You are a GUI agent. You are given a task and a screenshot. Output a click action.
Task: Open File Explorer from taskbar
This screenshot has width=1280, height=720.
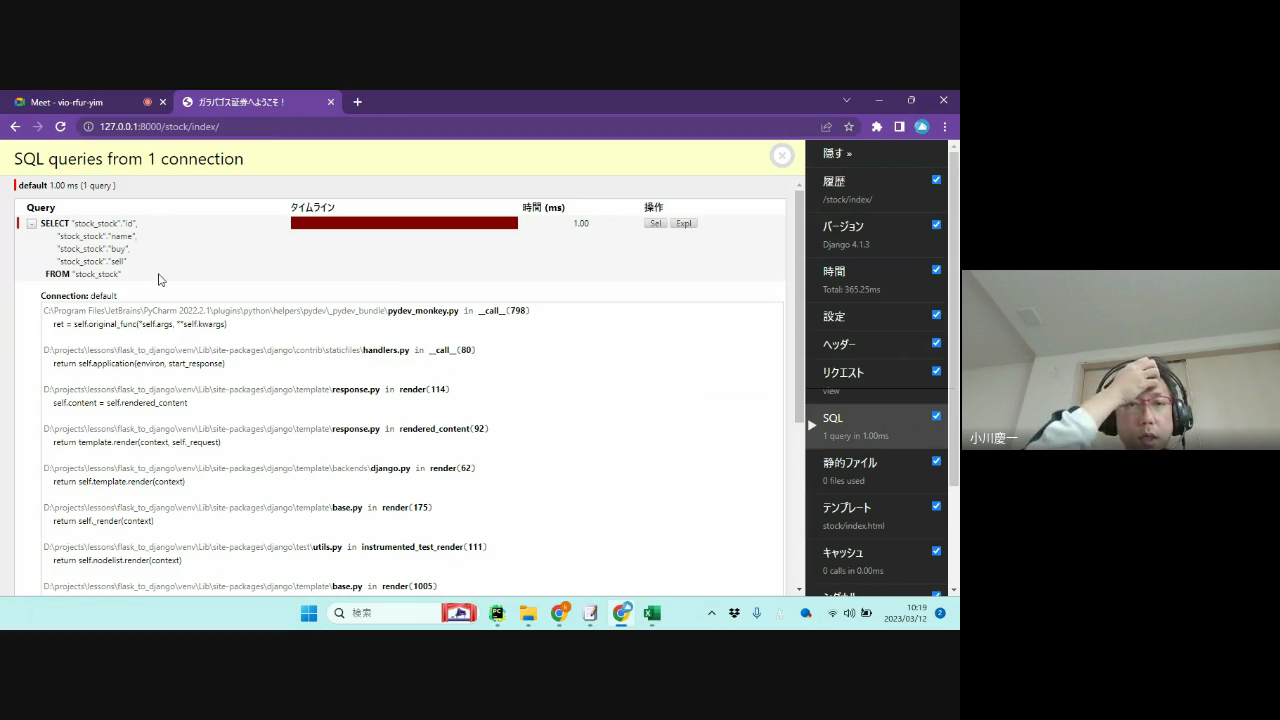coord(528,613)
